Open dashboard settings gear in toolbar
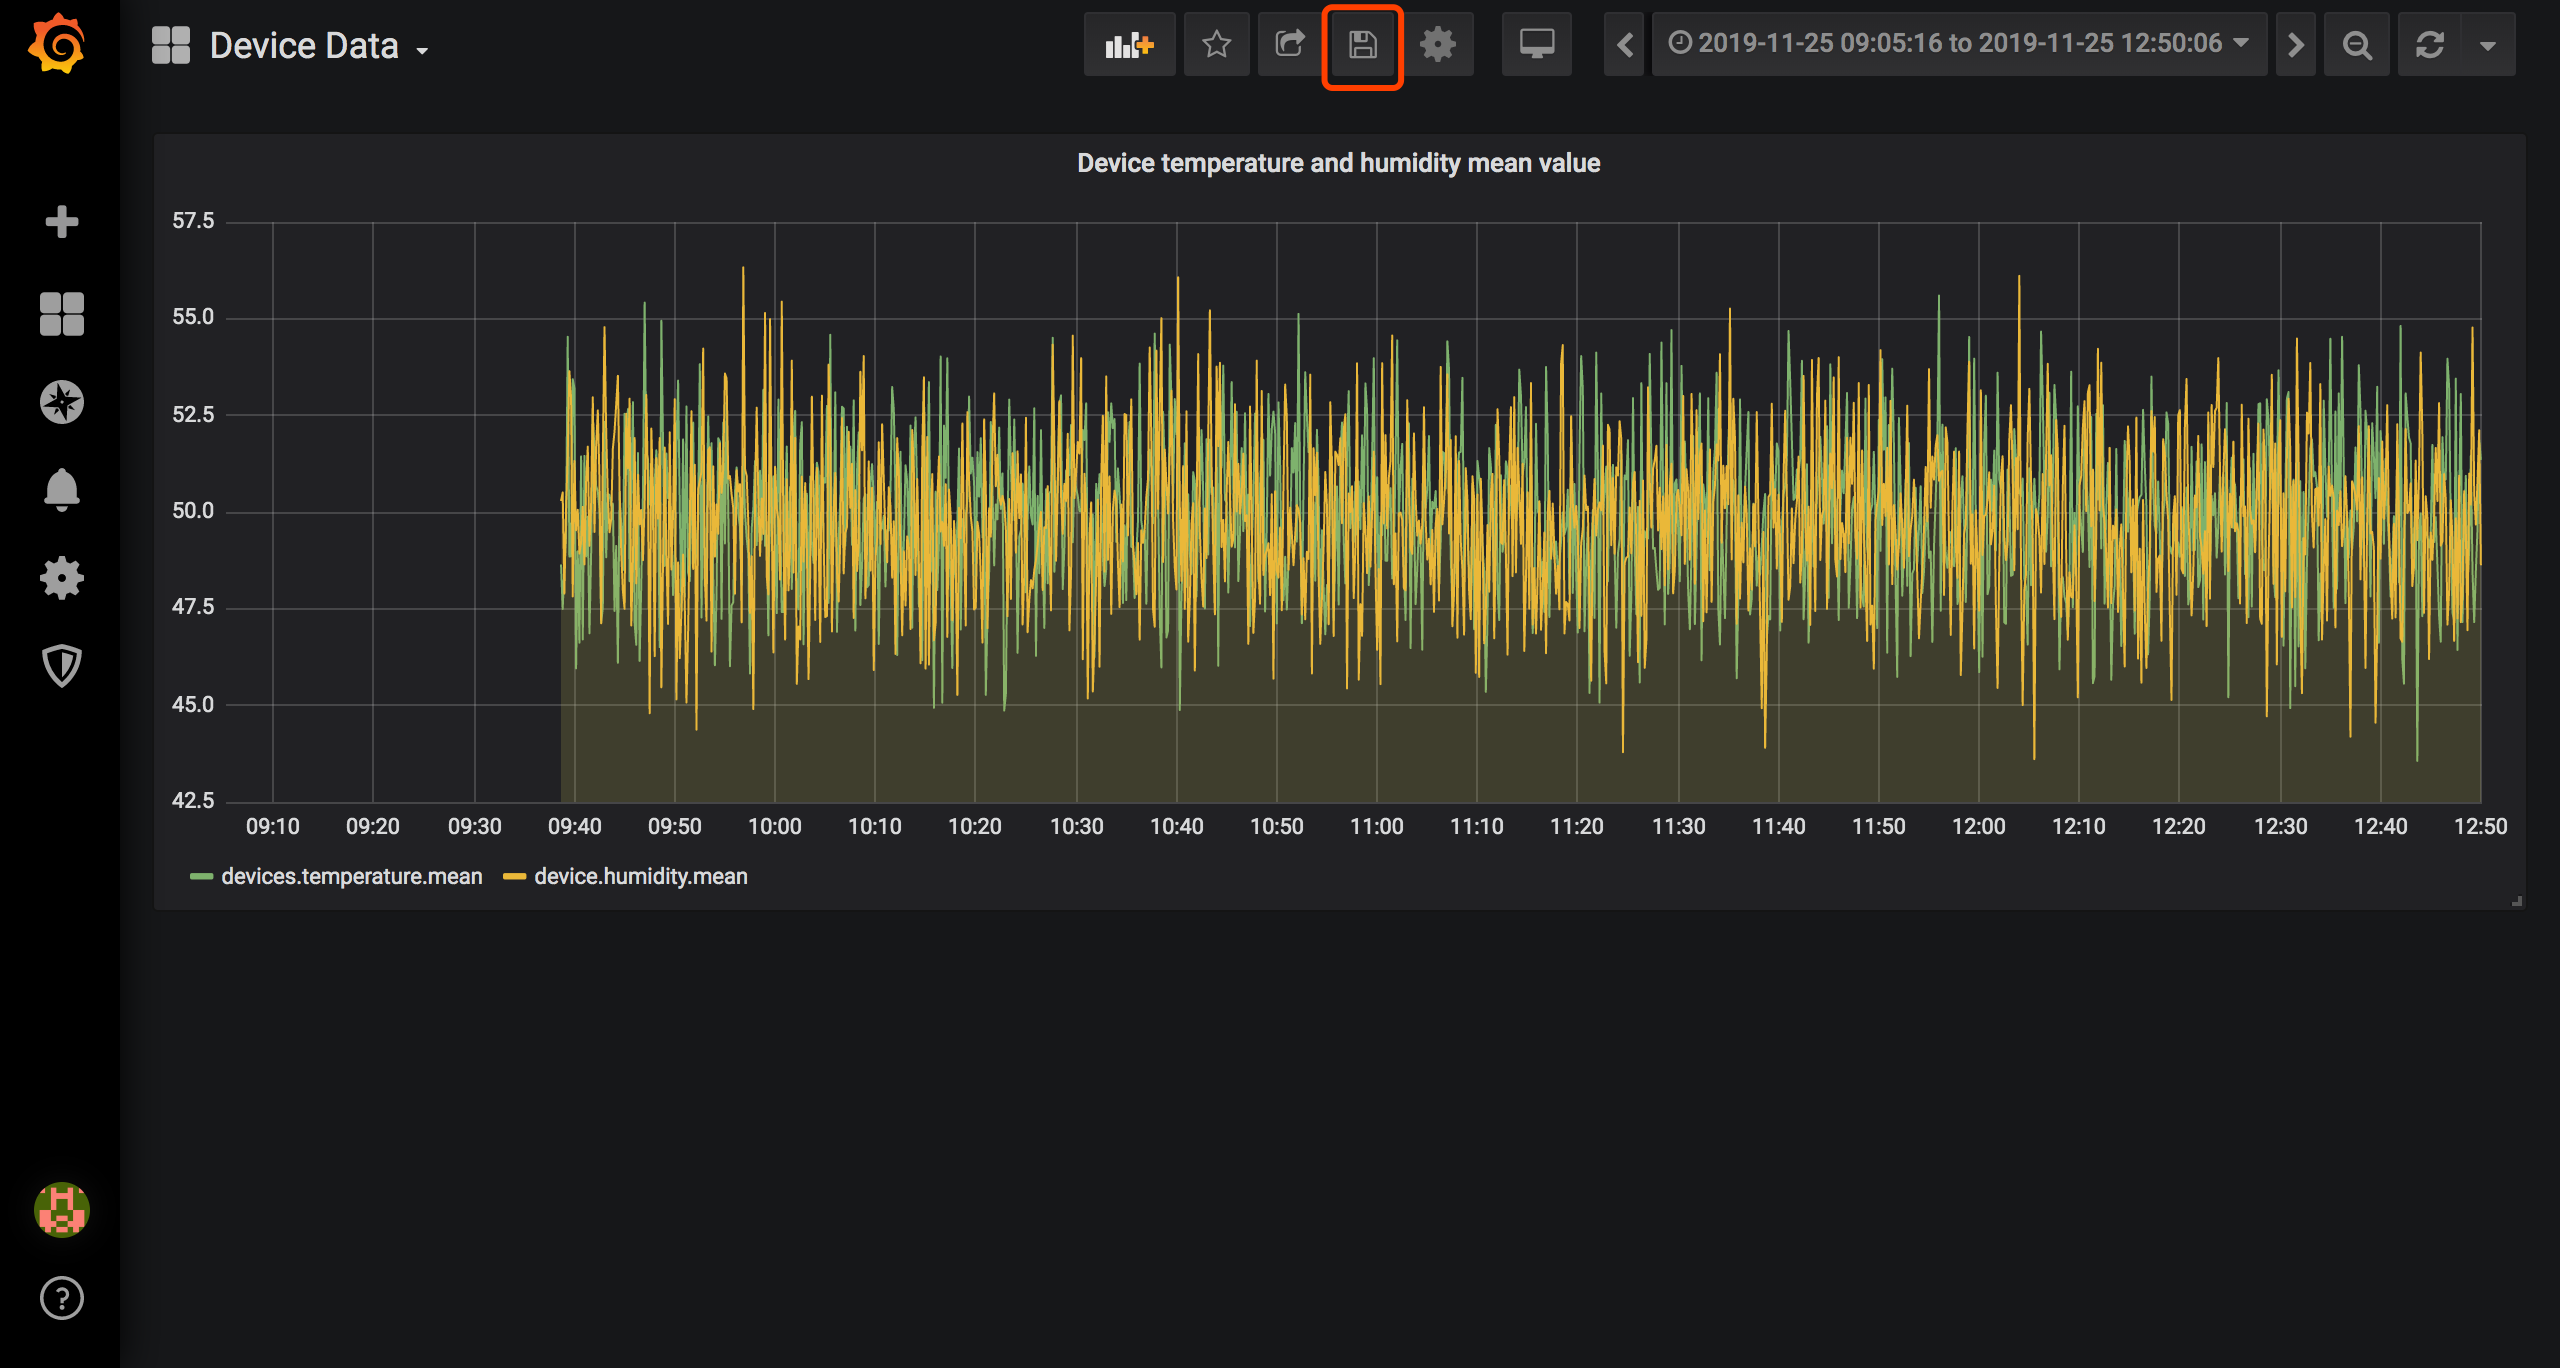Image resolution: width=2560 pixels, height=1368 pixels. click(x=1437, y=45)
